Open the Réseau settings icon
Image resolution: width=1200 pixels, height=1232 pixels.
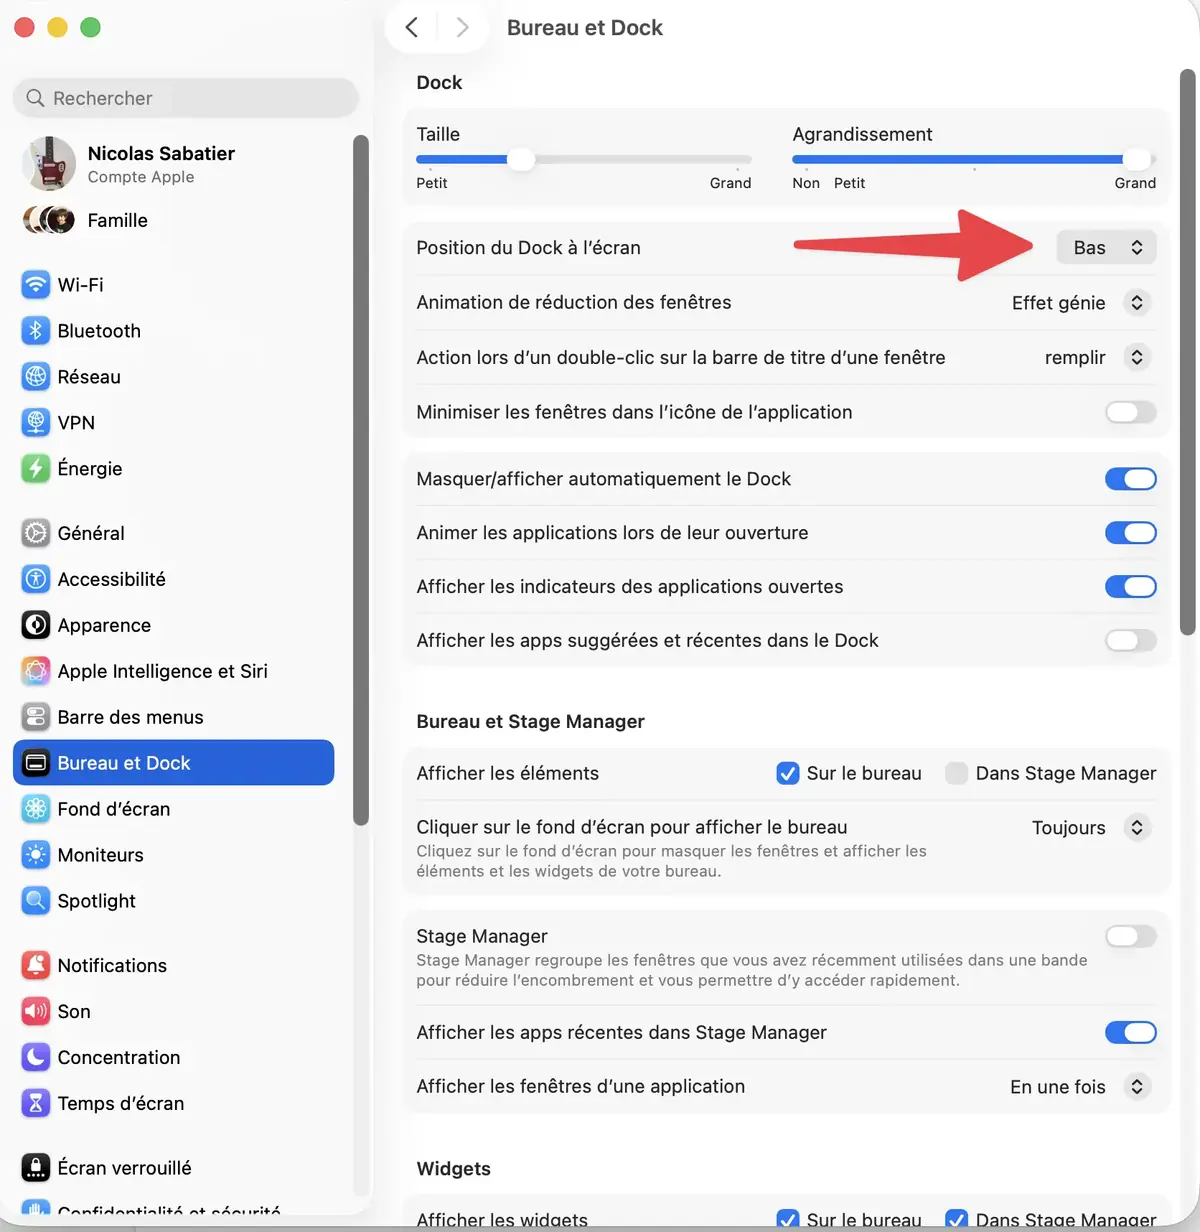[x=35, y=376]
